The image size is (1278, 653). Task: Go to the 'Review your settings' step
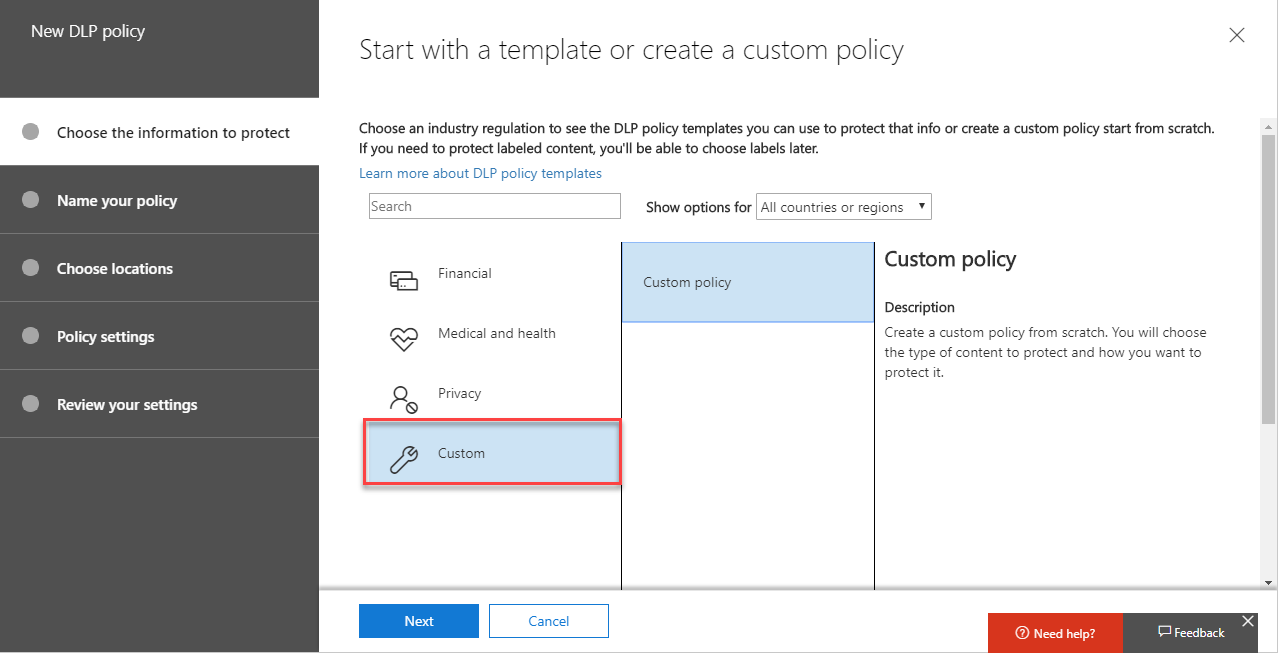(x=127, y=404)
